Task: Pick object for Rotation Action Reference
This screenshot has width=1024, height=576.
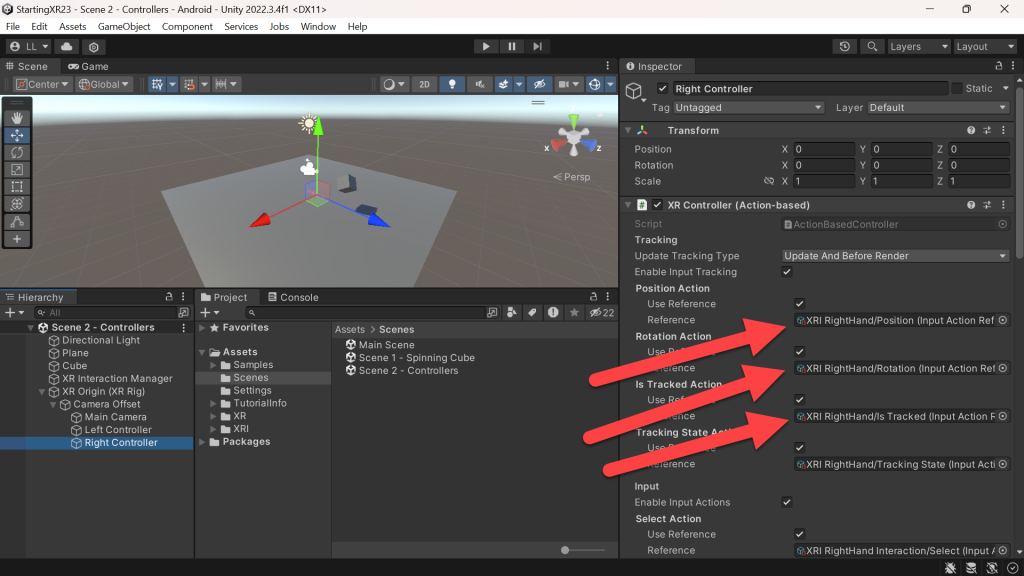Action: point(1002,368)
